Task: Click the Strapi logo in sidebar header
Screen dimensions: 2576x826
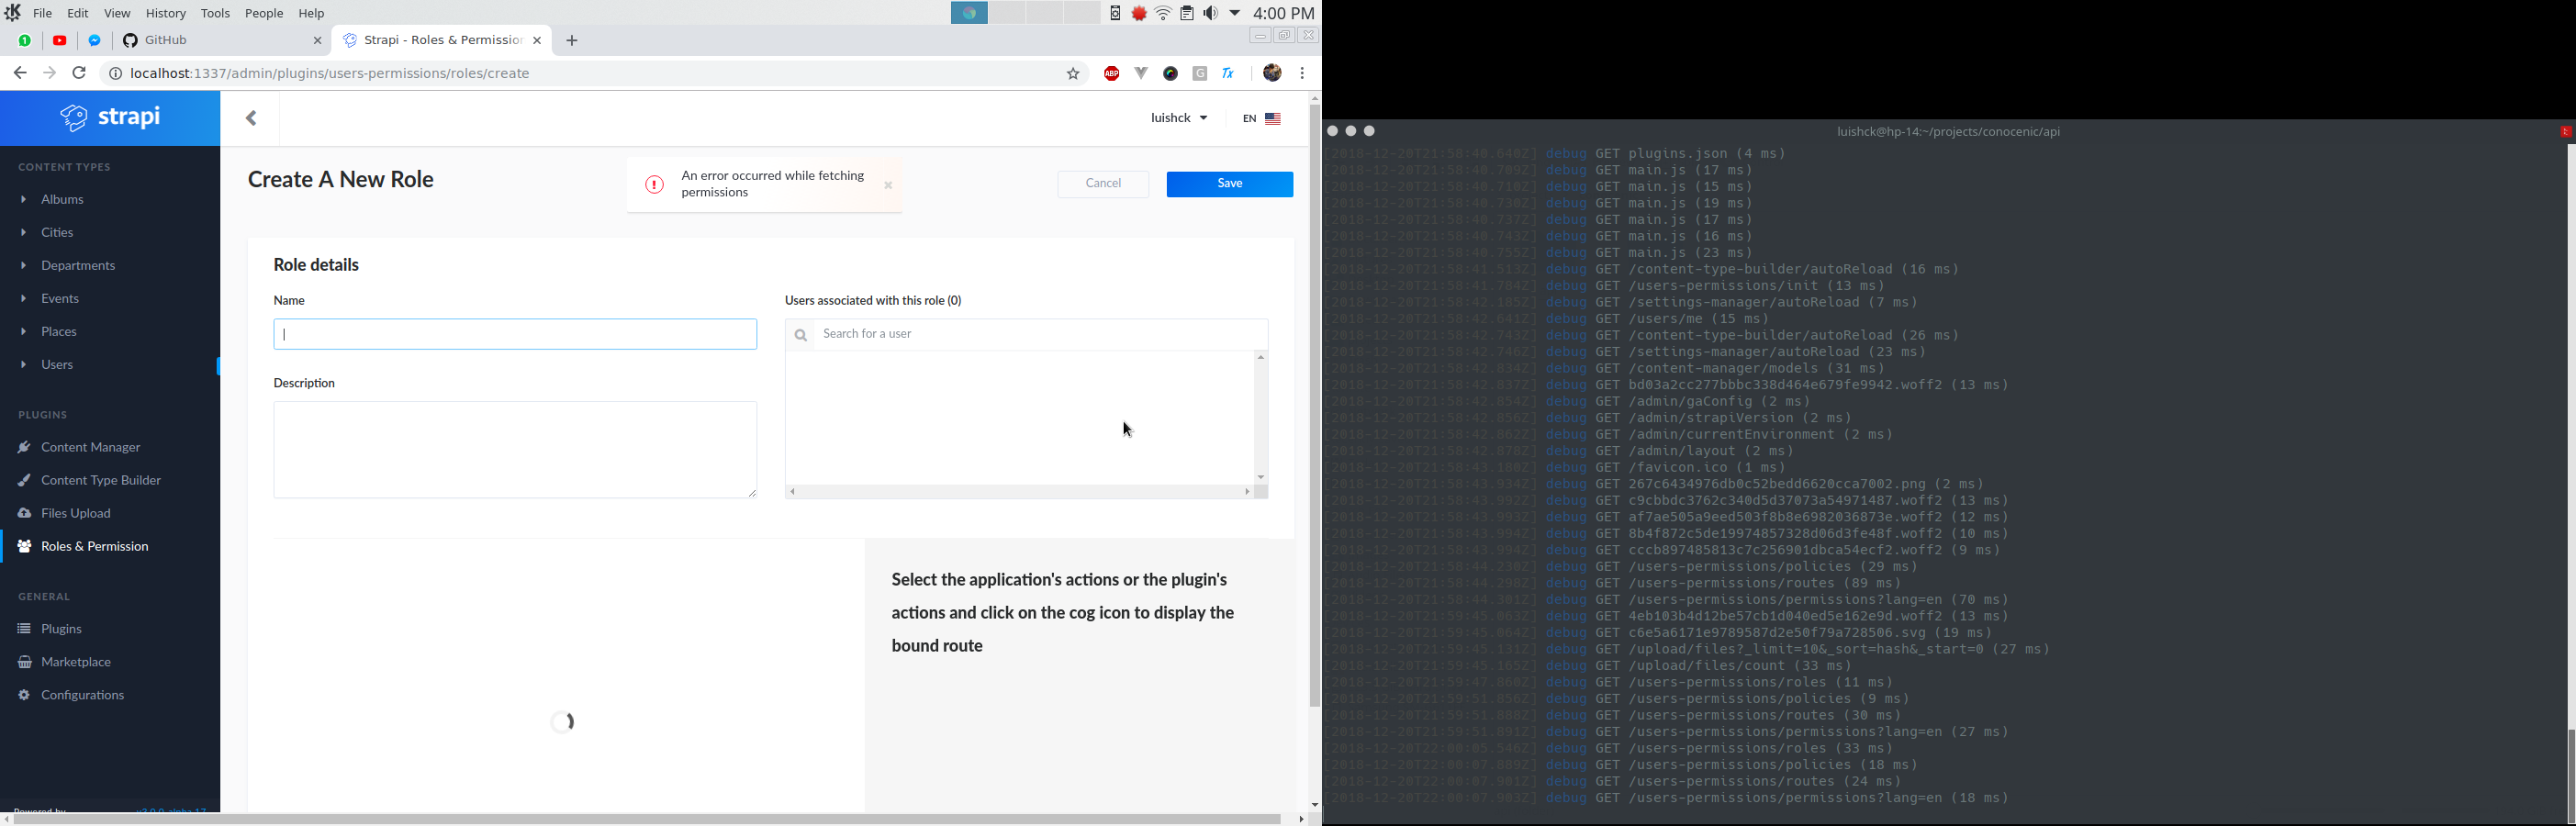Action: pos(110,118)
